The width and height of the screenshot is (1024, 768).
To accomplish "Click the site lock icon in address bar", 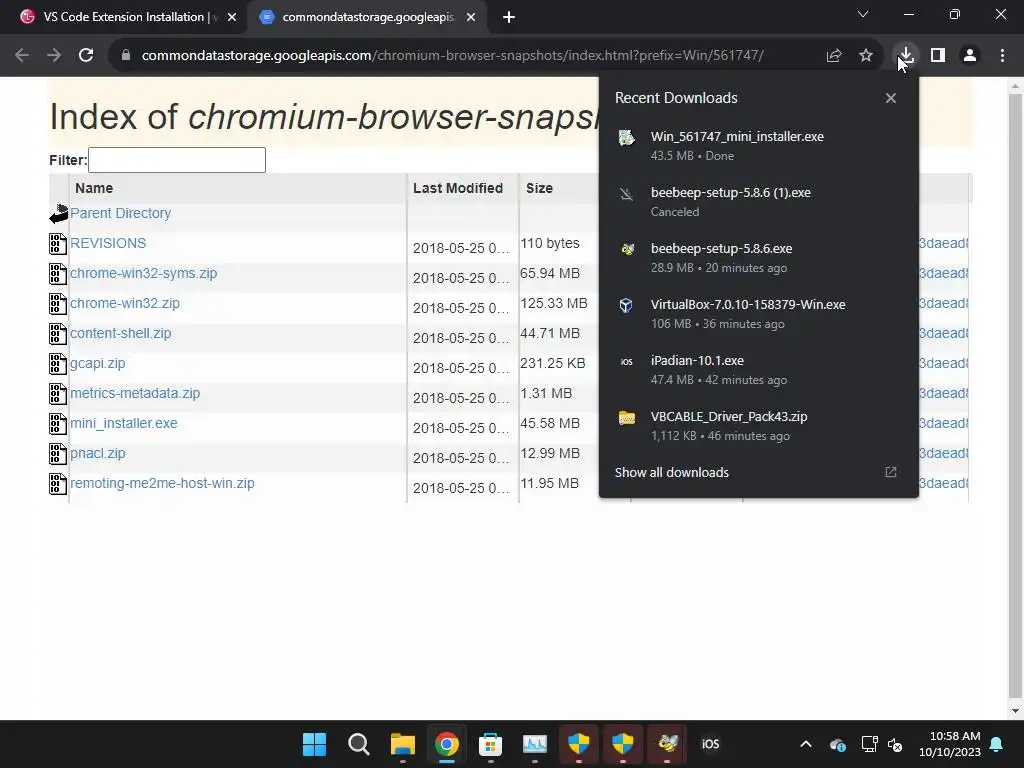I will click(126, 56).
